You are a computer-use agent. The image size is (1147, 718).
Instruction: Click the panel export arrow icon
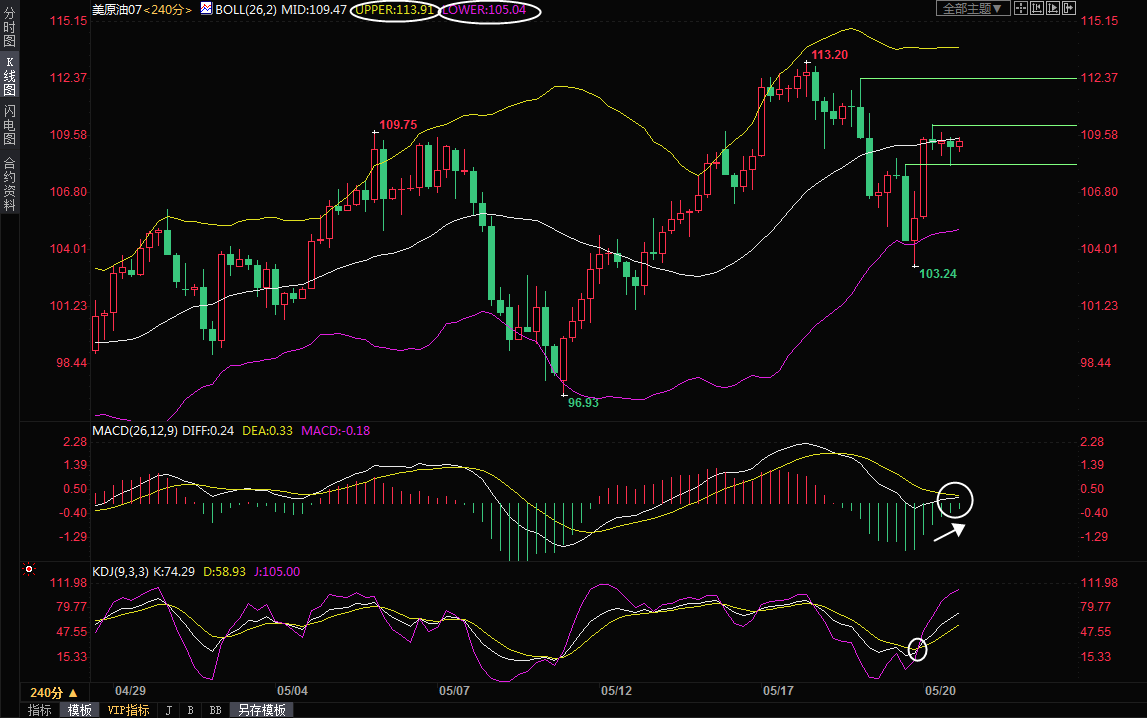(1068, 8)
